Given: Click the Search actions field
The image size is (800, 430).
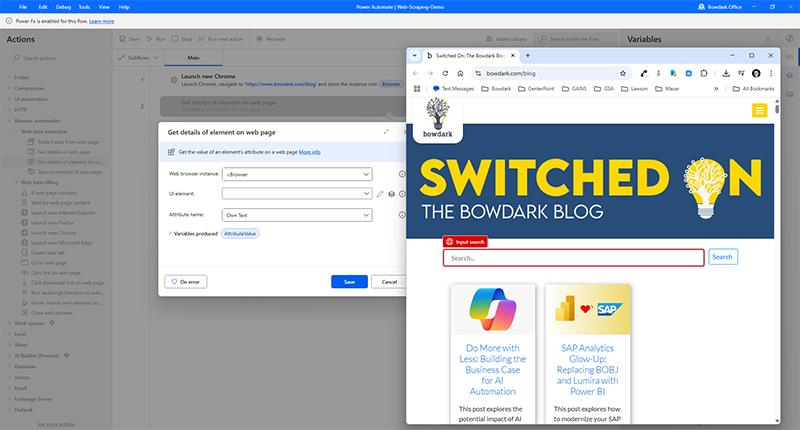Looking at the screenshot, I should pyautogui.click(x=56, y=58).
